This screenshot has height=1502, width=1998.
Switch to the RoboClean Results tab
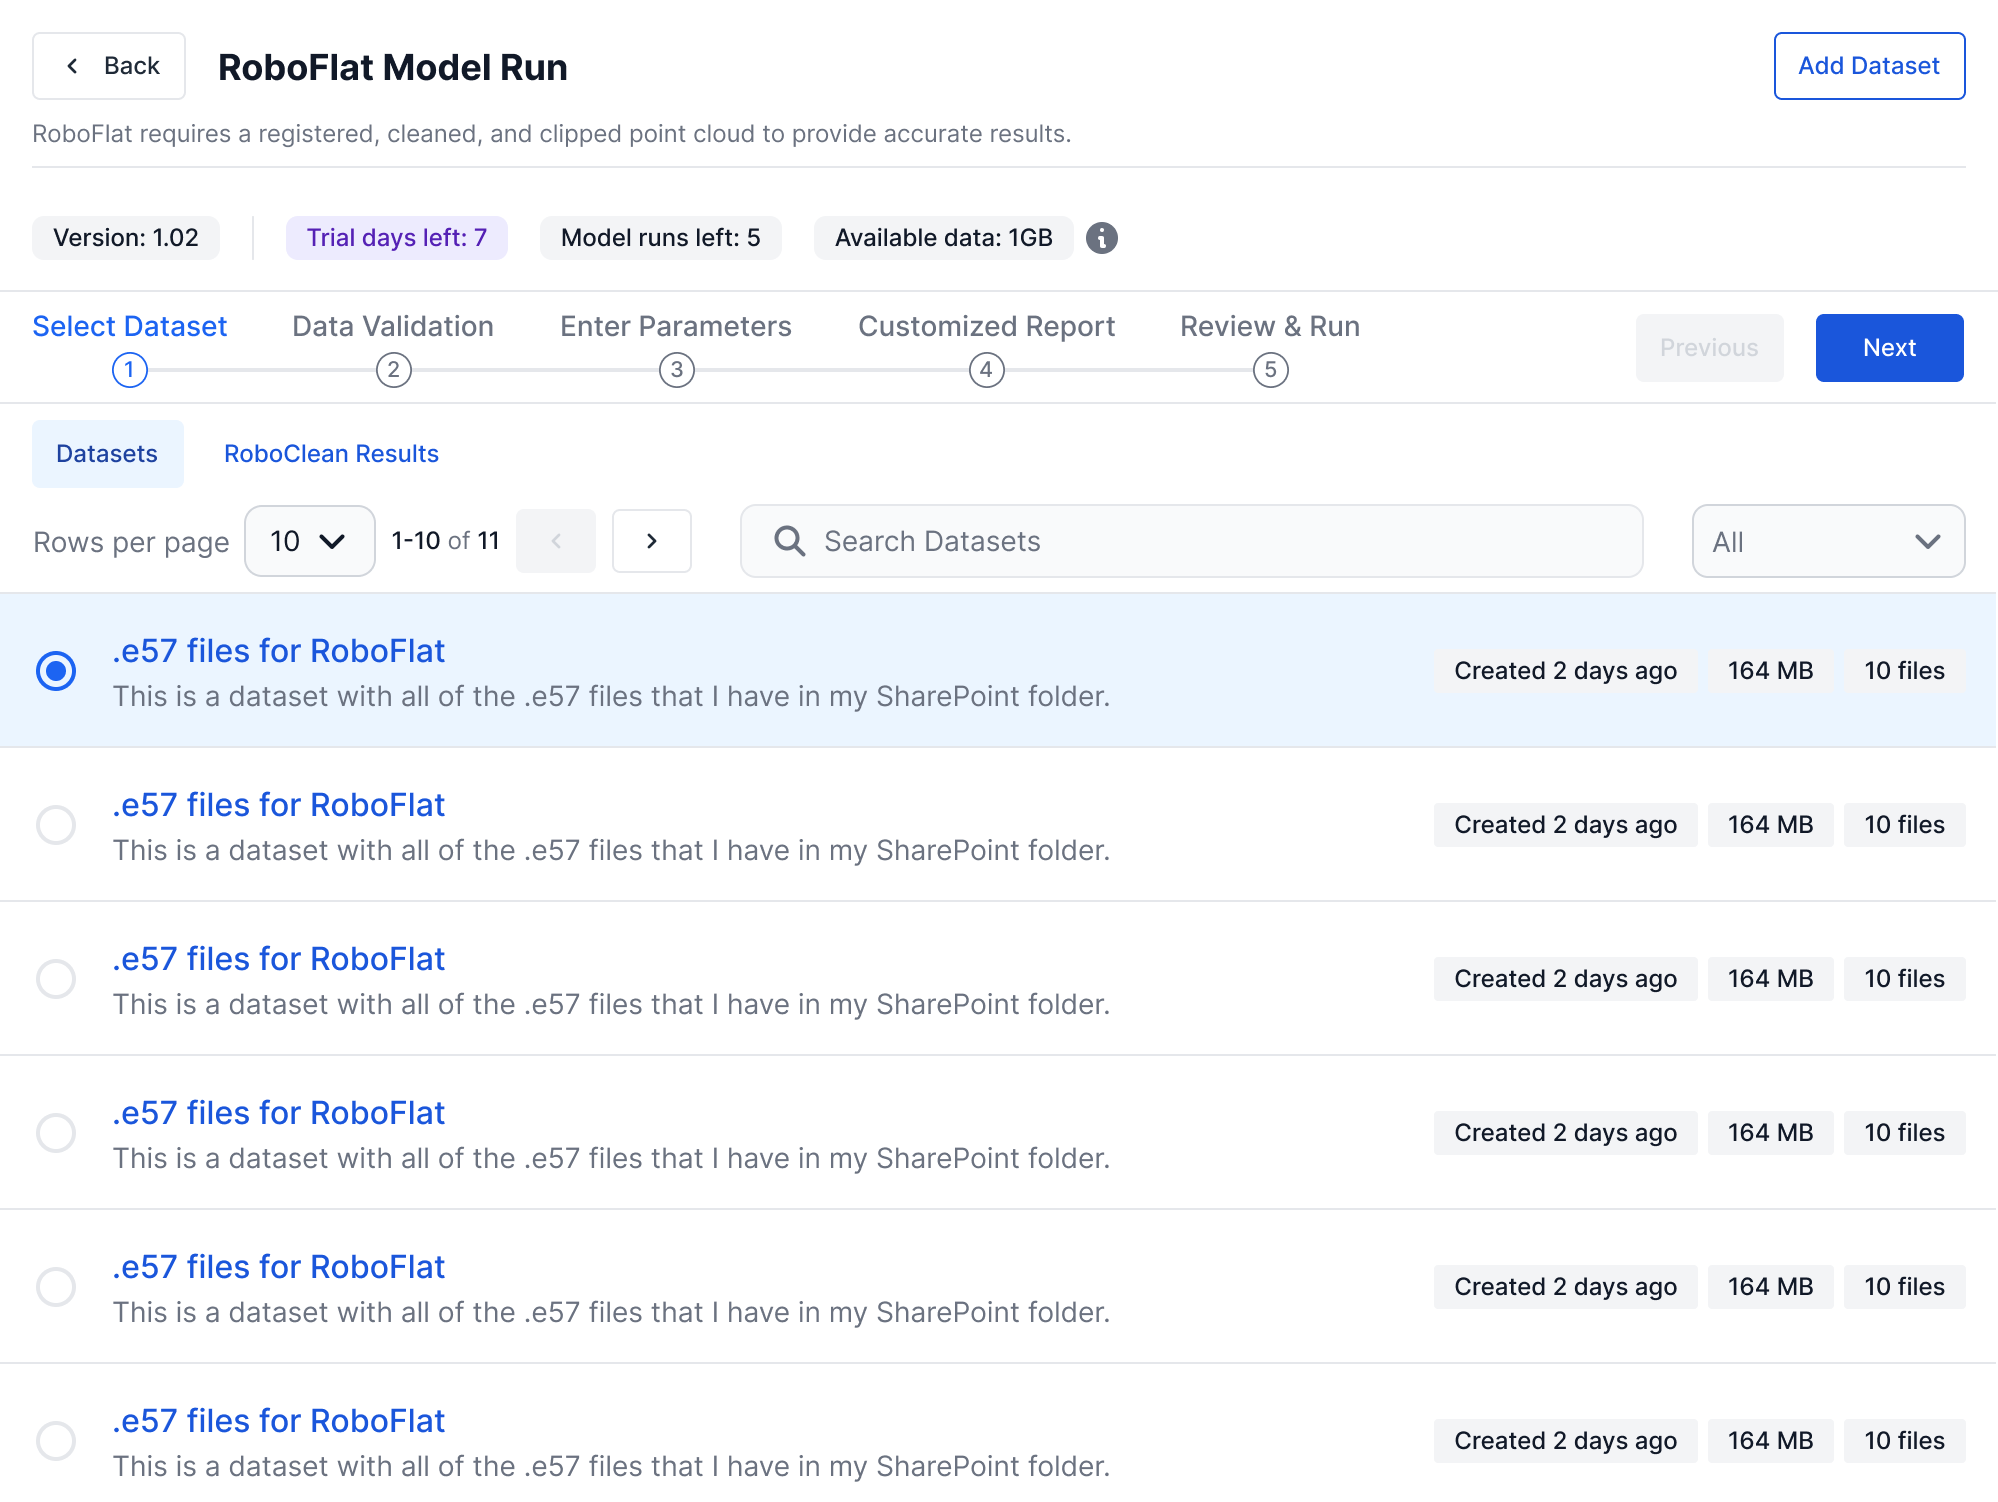[x=331, y=454]
